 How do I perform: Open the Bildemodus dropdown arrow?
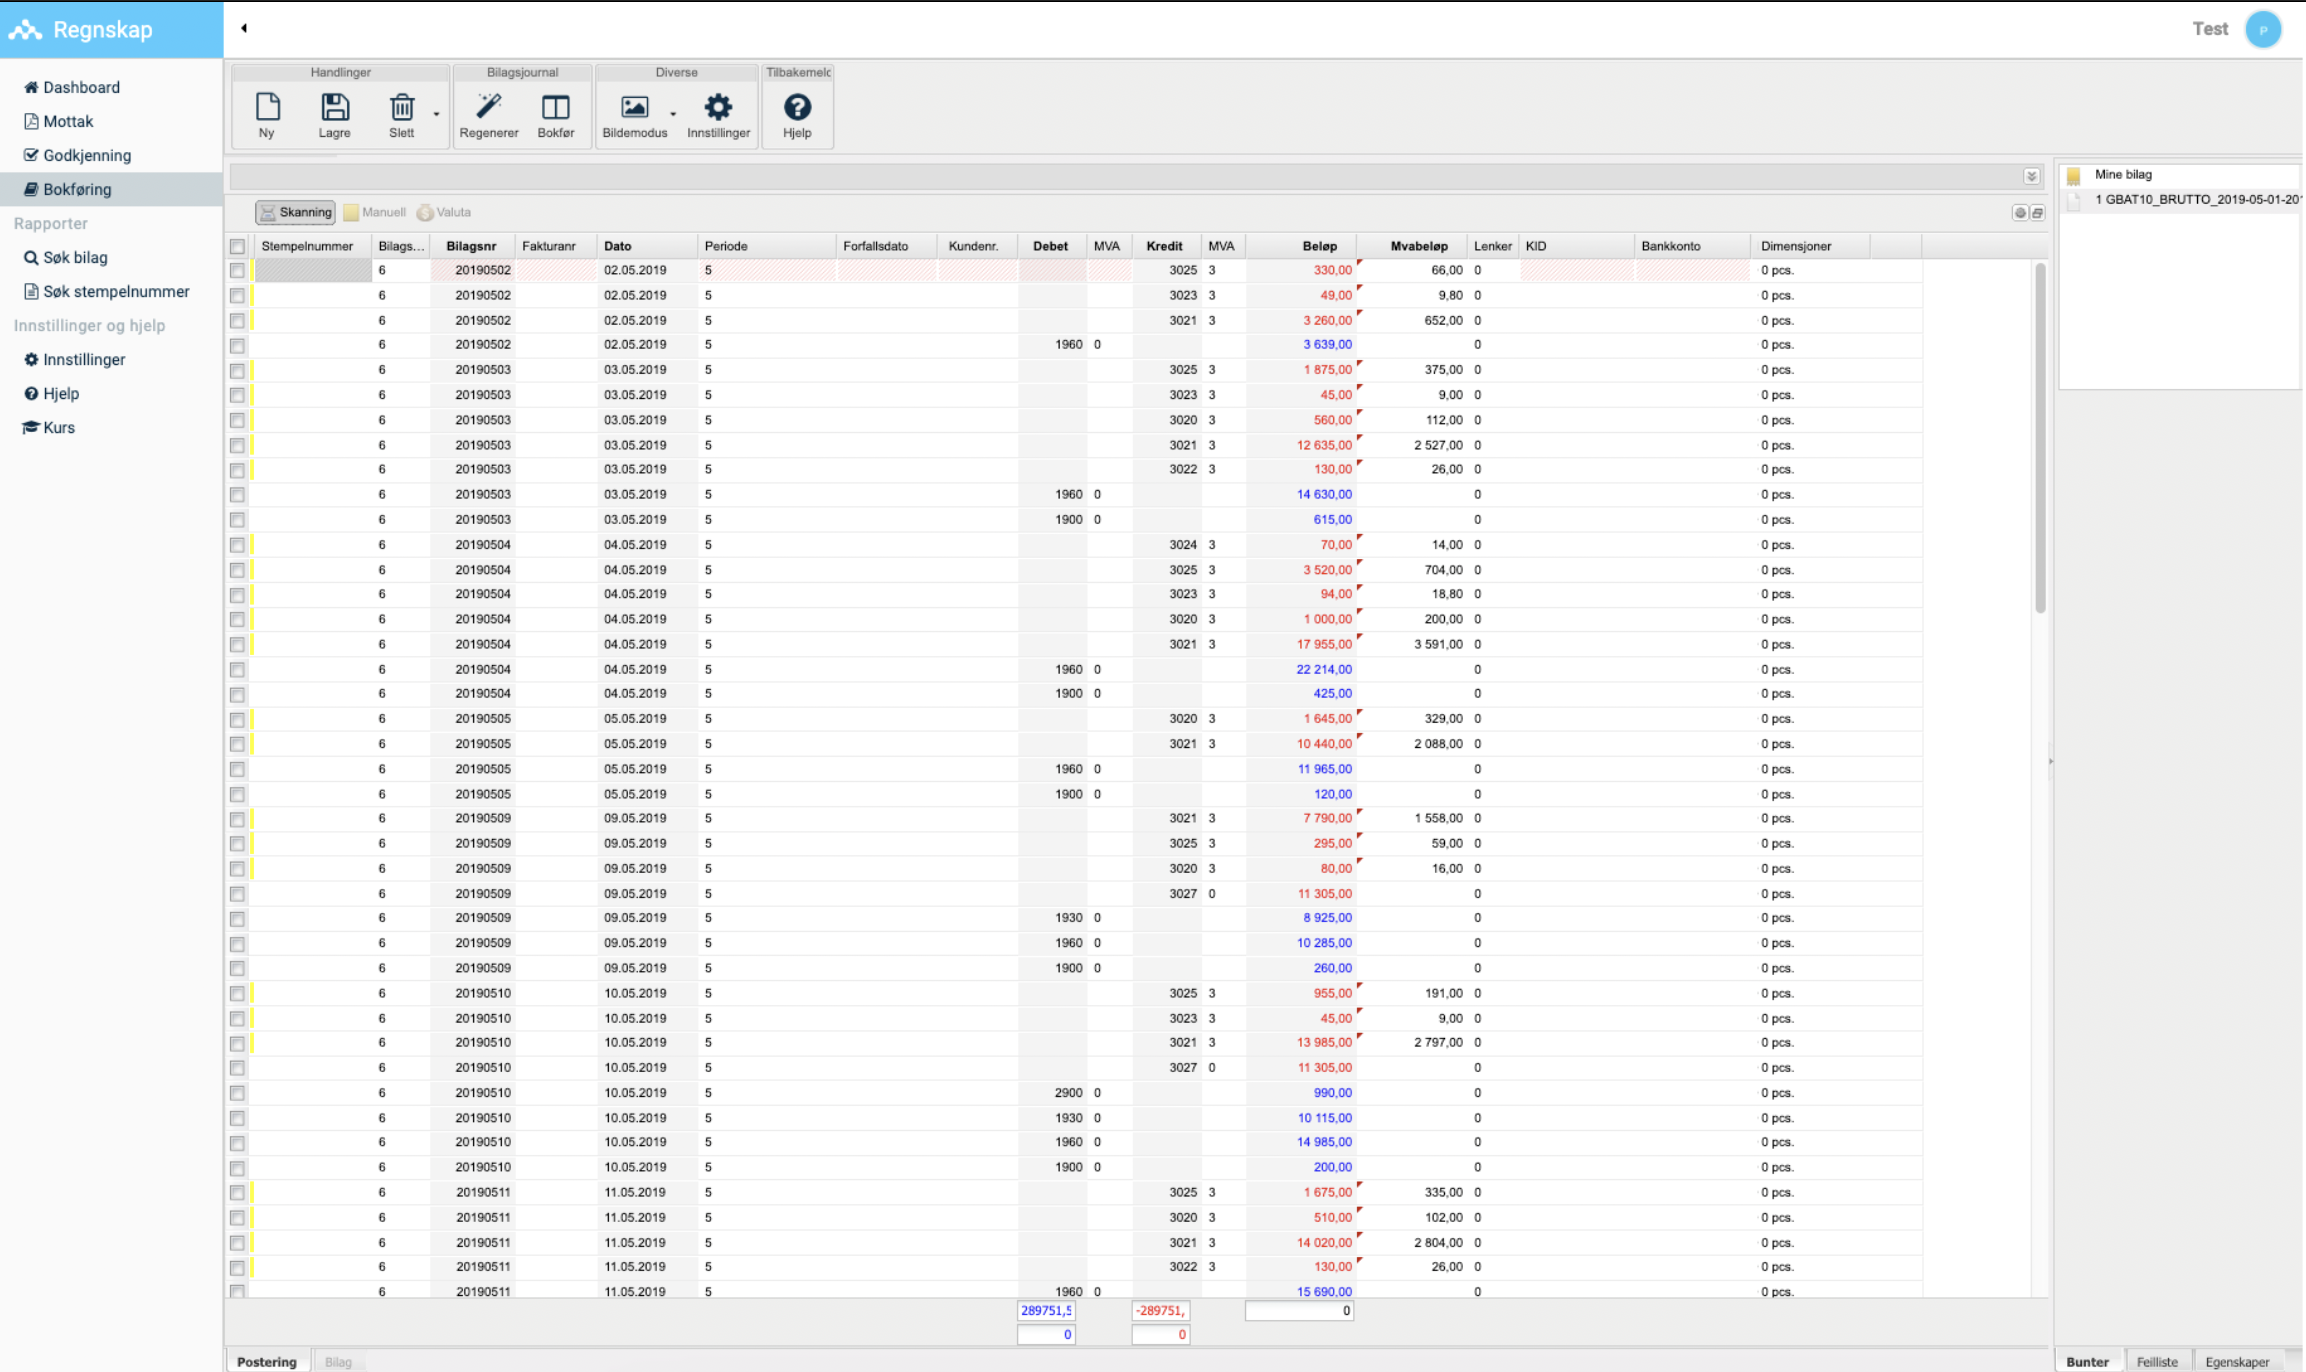click(673, 114)
